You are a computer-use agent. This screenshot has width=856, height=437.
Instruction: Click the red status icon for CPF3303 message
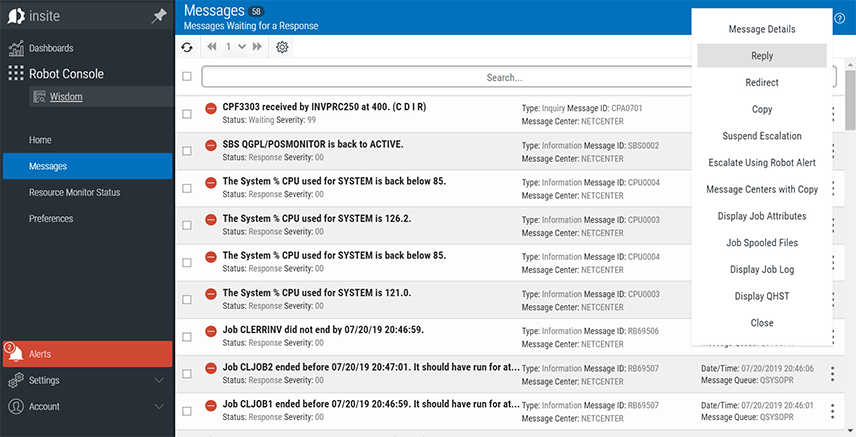coord(211,108)
